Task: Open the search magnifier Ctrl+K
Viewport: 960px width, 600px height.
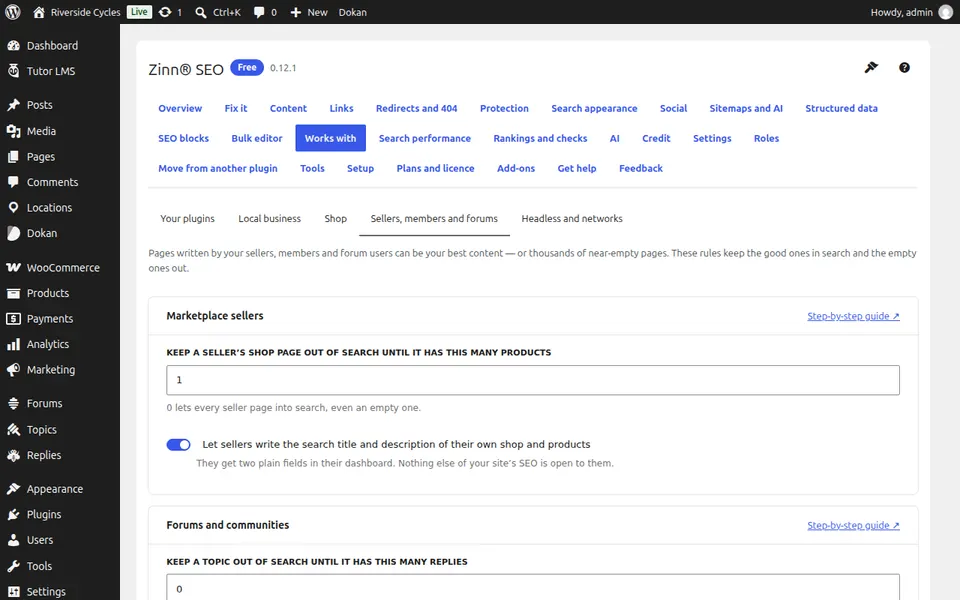Action: click(217, 12)
